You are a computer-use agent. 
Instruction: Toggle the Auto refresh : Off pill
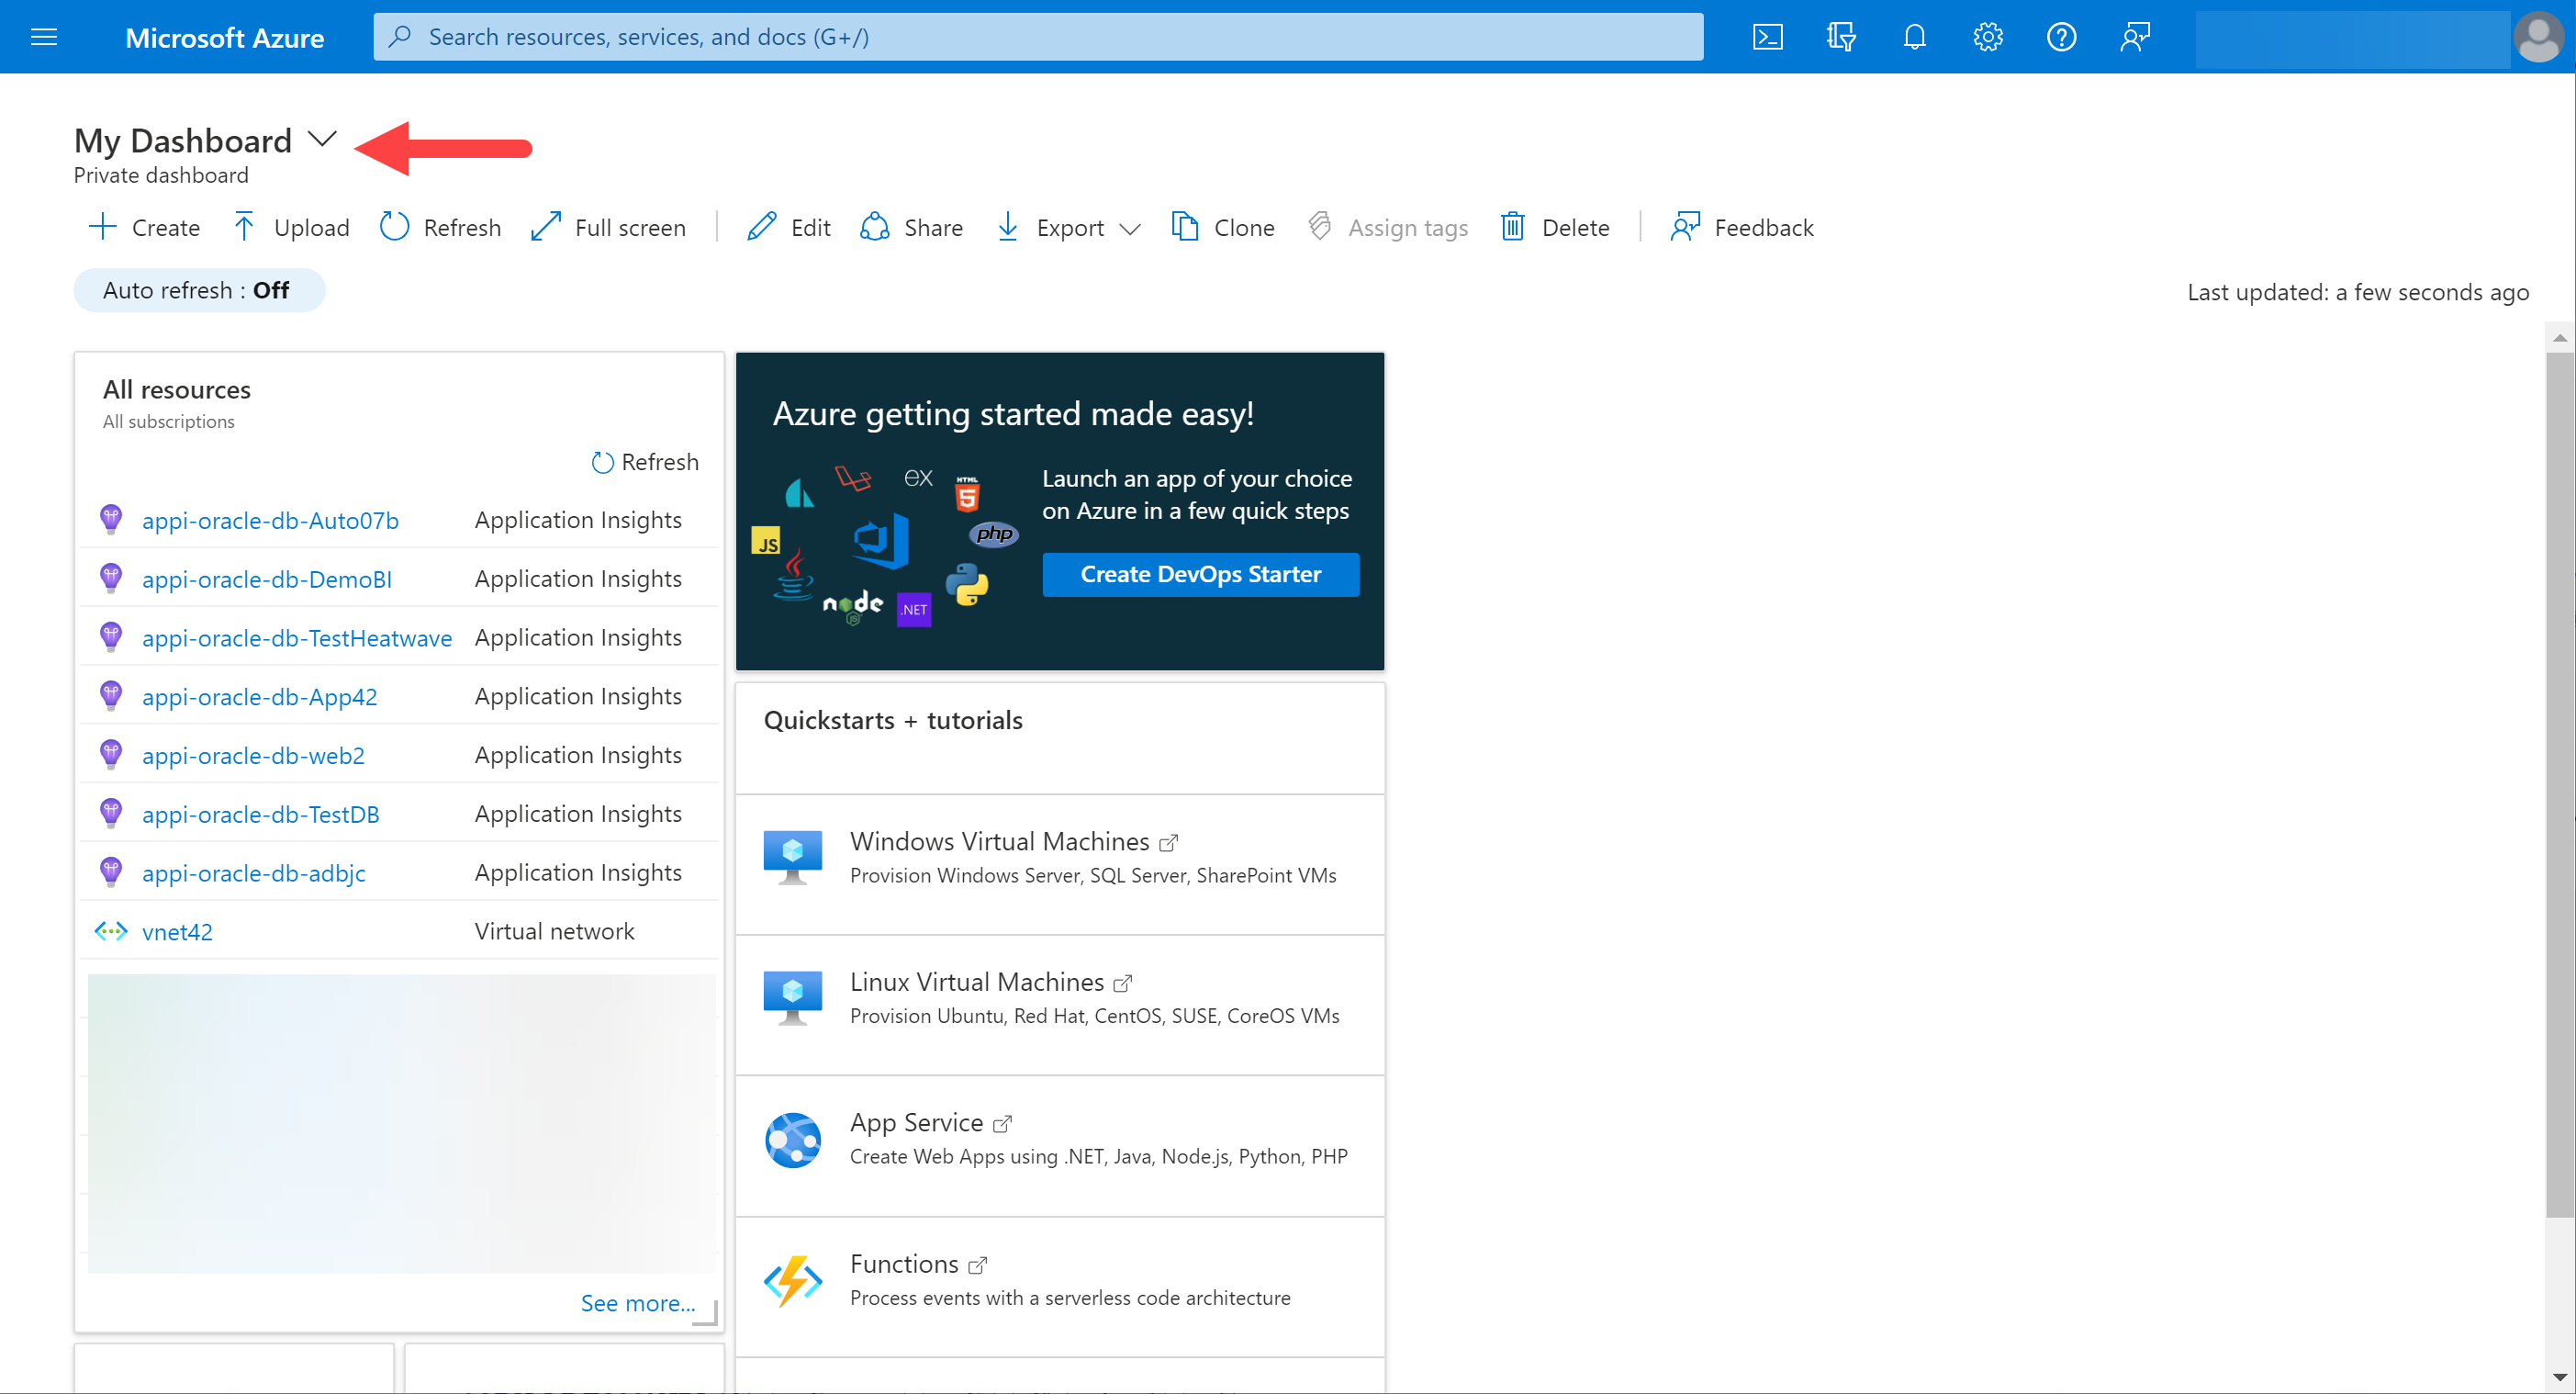(199, 290)
